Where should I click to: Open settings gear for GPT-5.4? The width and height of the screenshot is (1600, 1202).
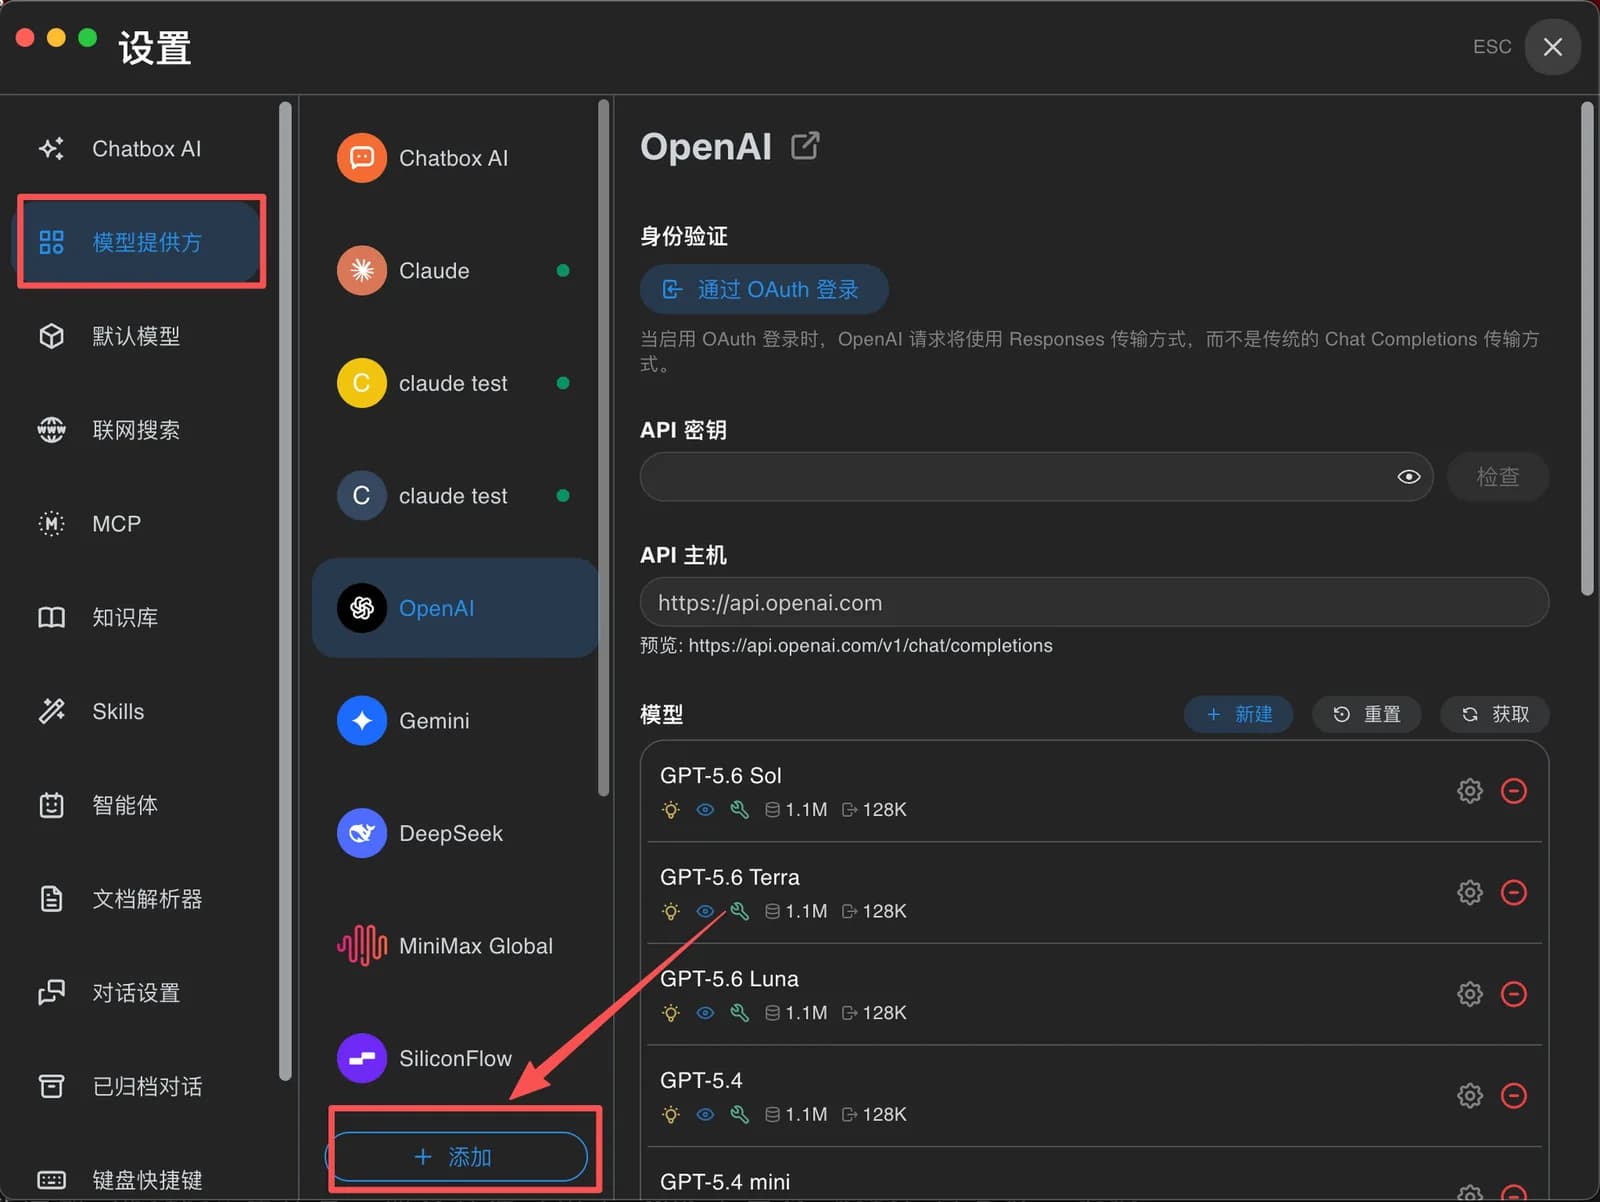coord(1469,1095)
